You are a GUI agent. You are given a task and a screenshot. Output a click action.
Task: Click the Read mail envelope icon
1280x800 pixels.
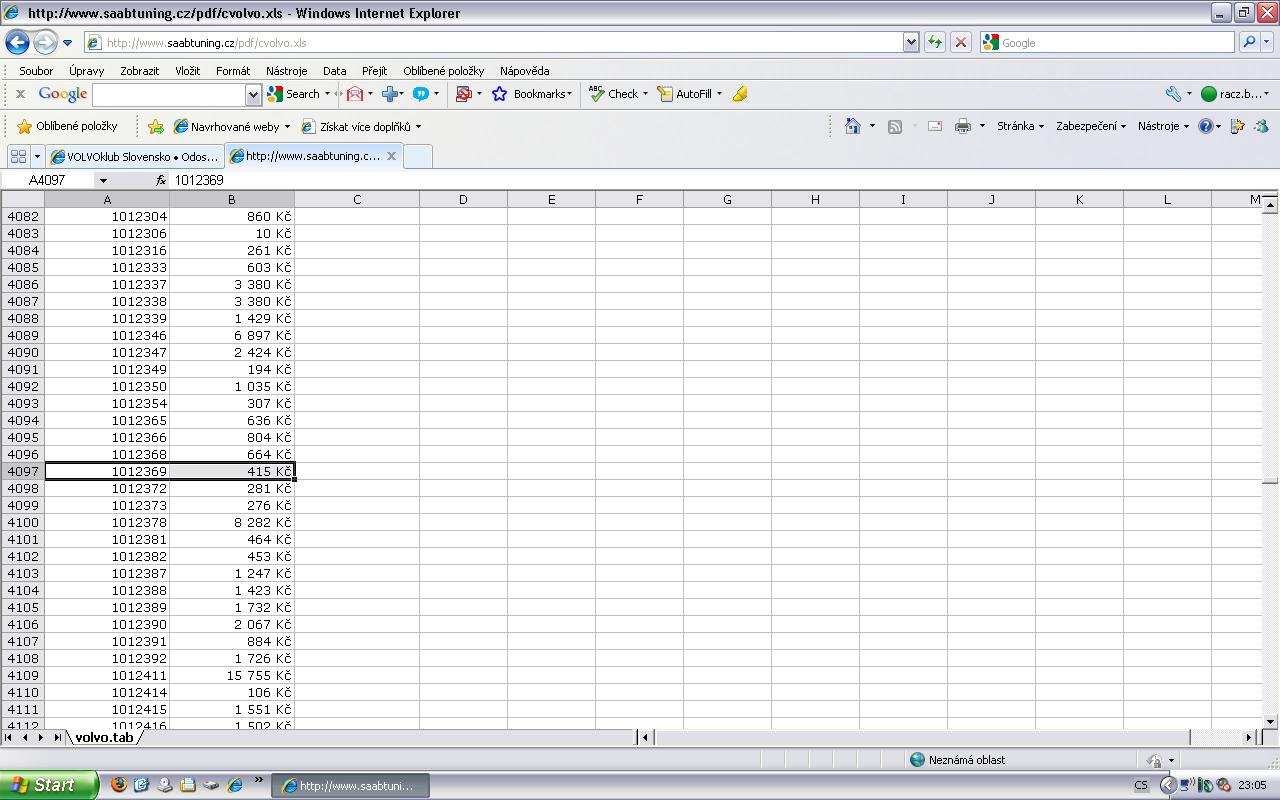[x=935, y=126]
